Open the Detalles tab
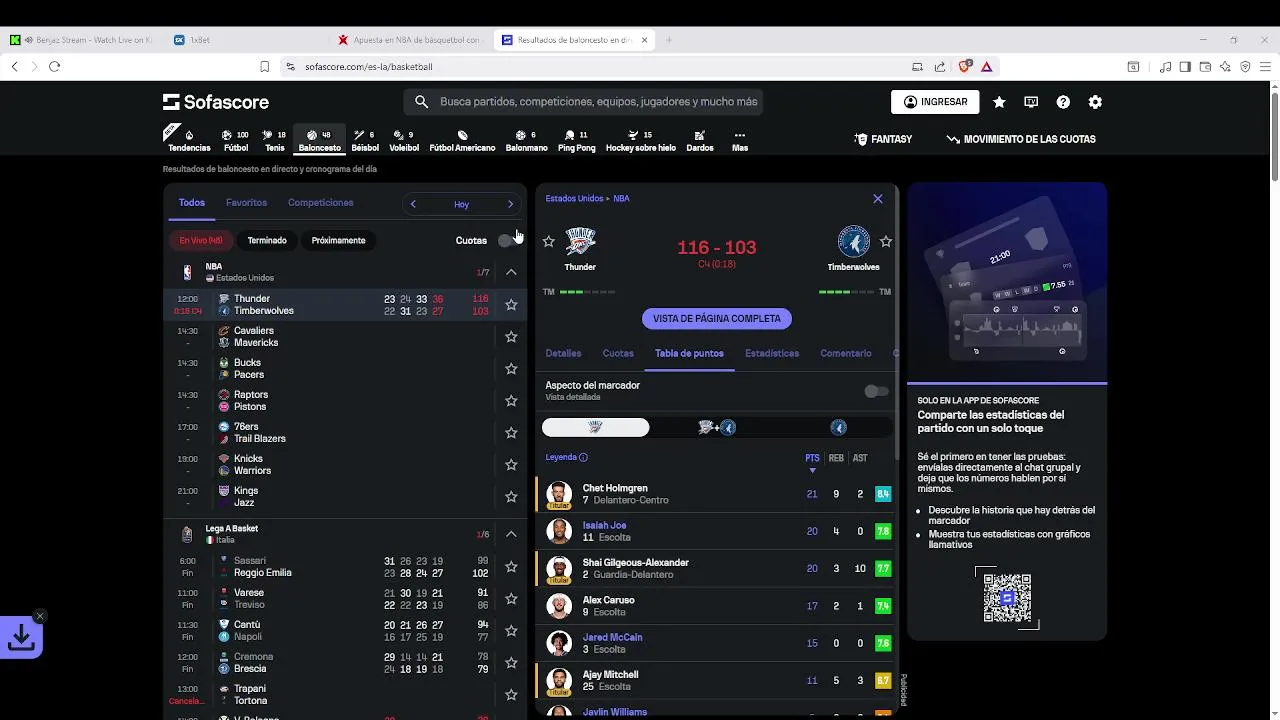Viewport: 1280px width, 720px height. [x=563, y=354]
